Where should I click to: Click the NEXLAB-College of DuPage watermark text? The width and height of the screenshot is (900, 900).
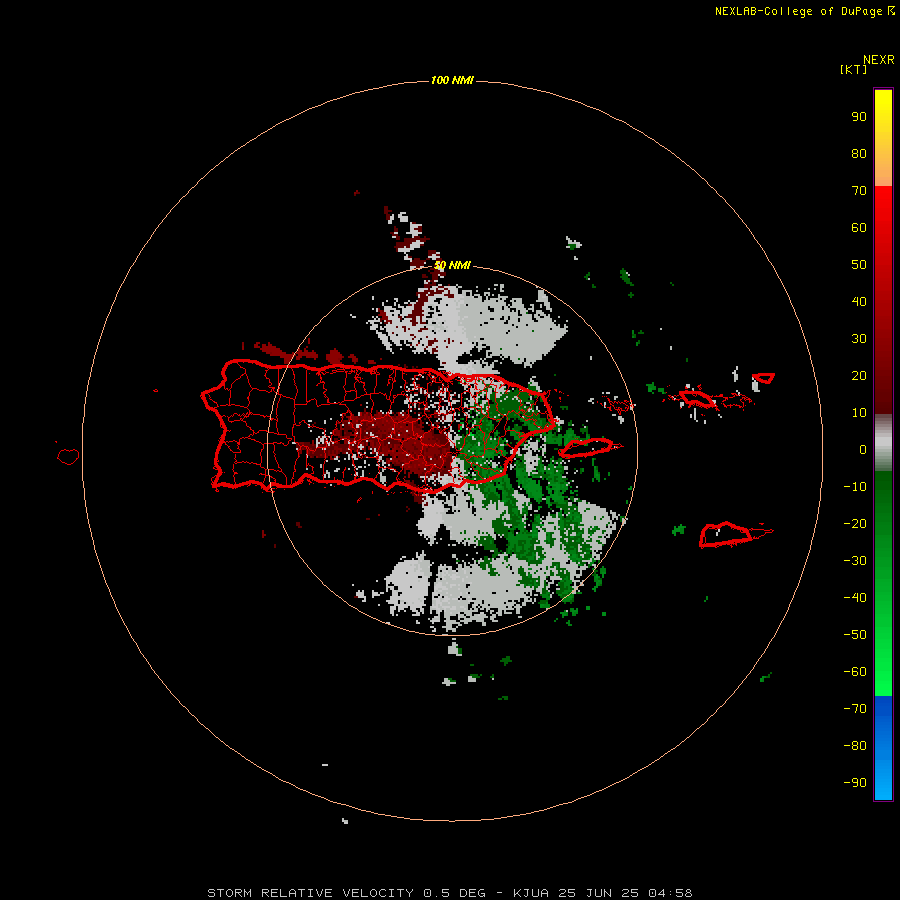(x=804, y=11)
